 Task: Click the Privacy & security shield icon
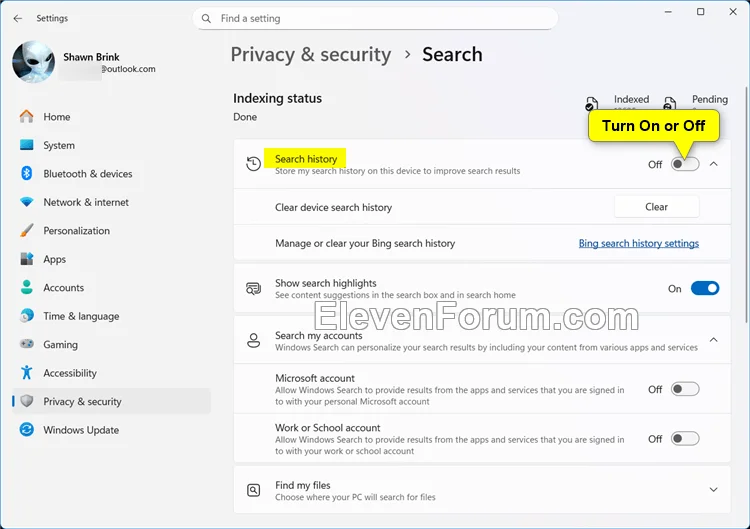pos(27,401)
